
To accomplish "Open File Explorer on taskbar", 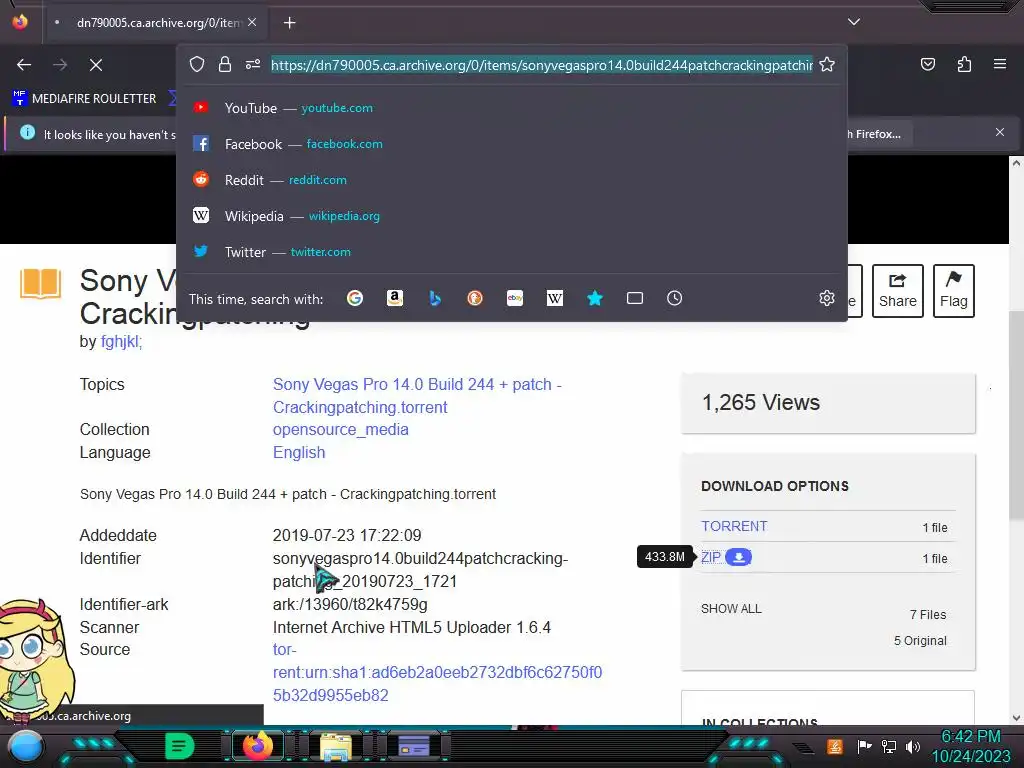I will (336, 746).
